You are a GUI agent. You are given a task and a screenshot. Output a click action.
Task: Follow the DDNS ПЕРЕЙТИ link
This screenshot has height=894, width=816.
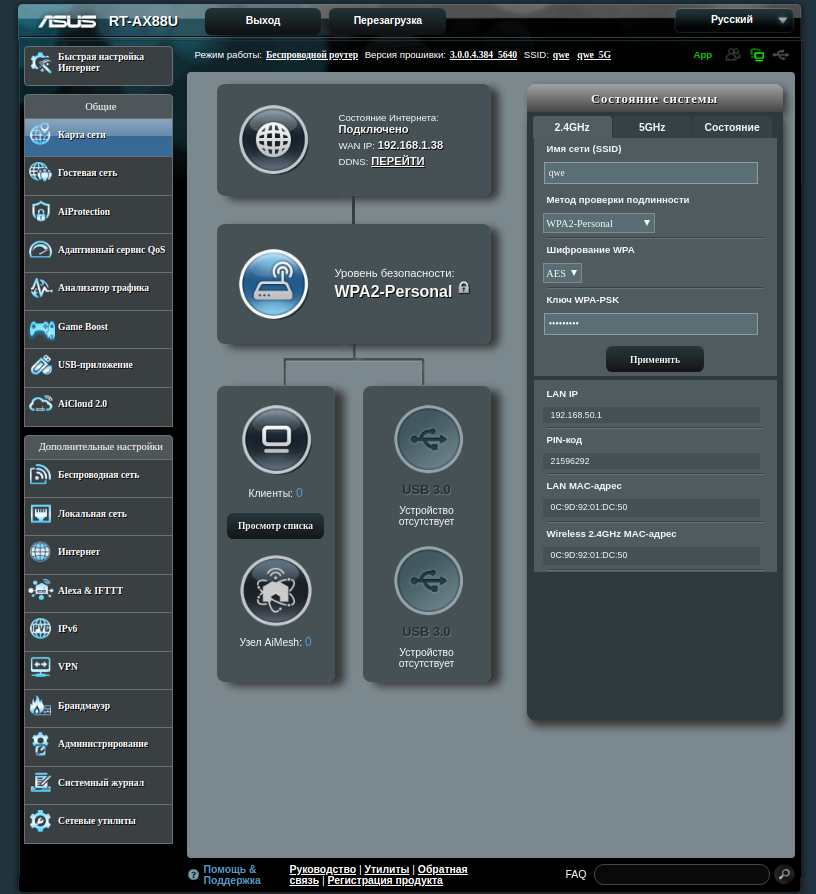pyautogui.click(x=397, y=161)
